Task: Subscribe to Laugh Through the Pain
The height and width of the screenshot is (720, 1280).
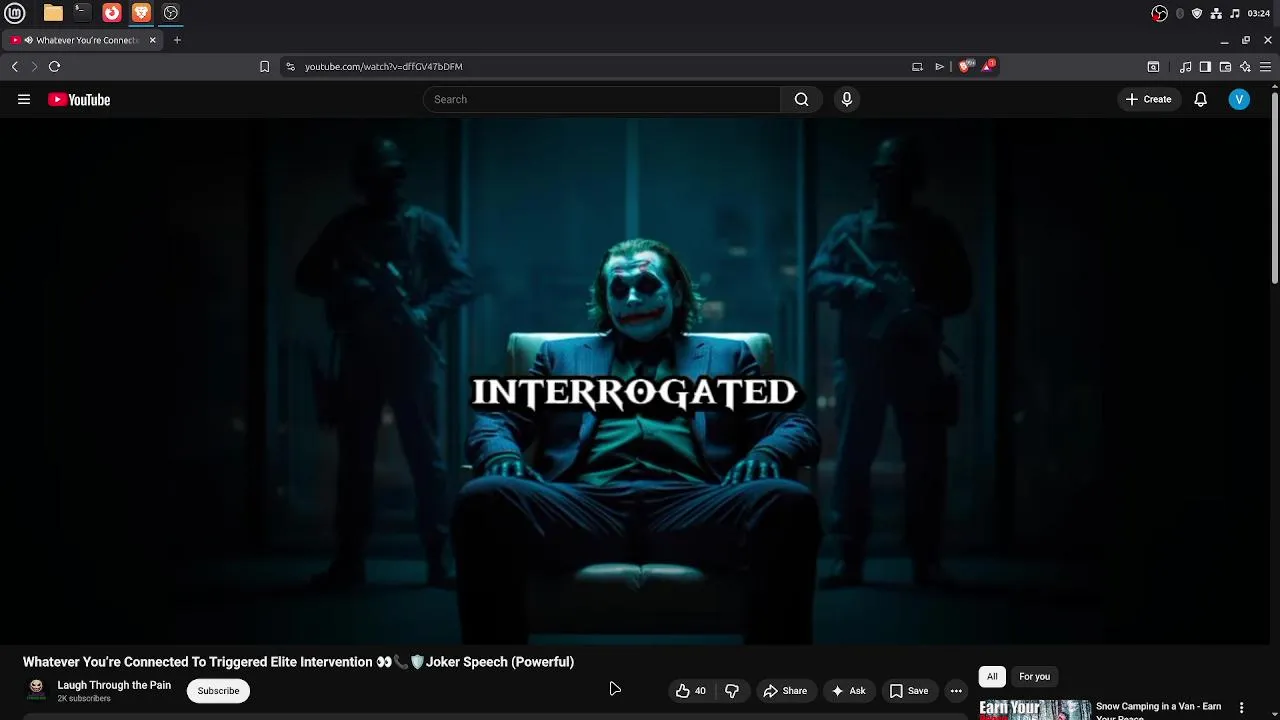Action: [x=218, y=691]
